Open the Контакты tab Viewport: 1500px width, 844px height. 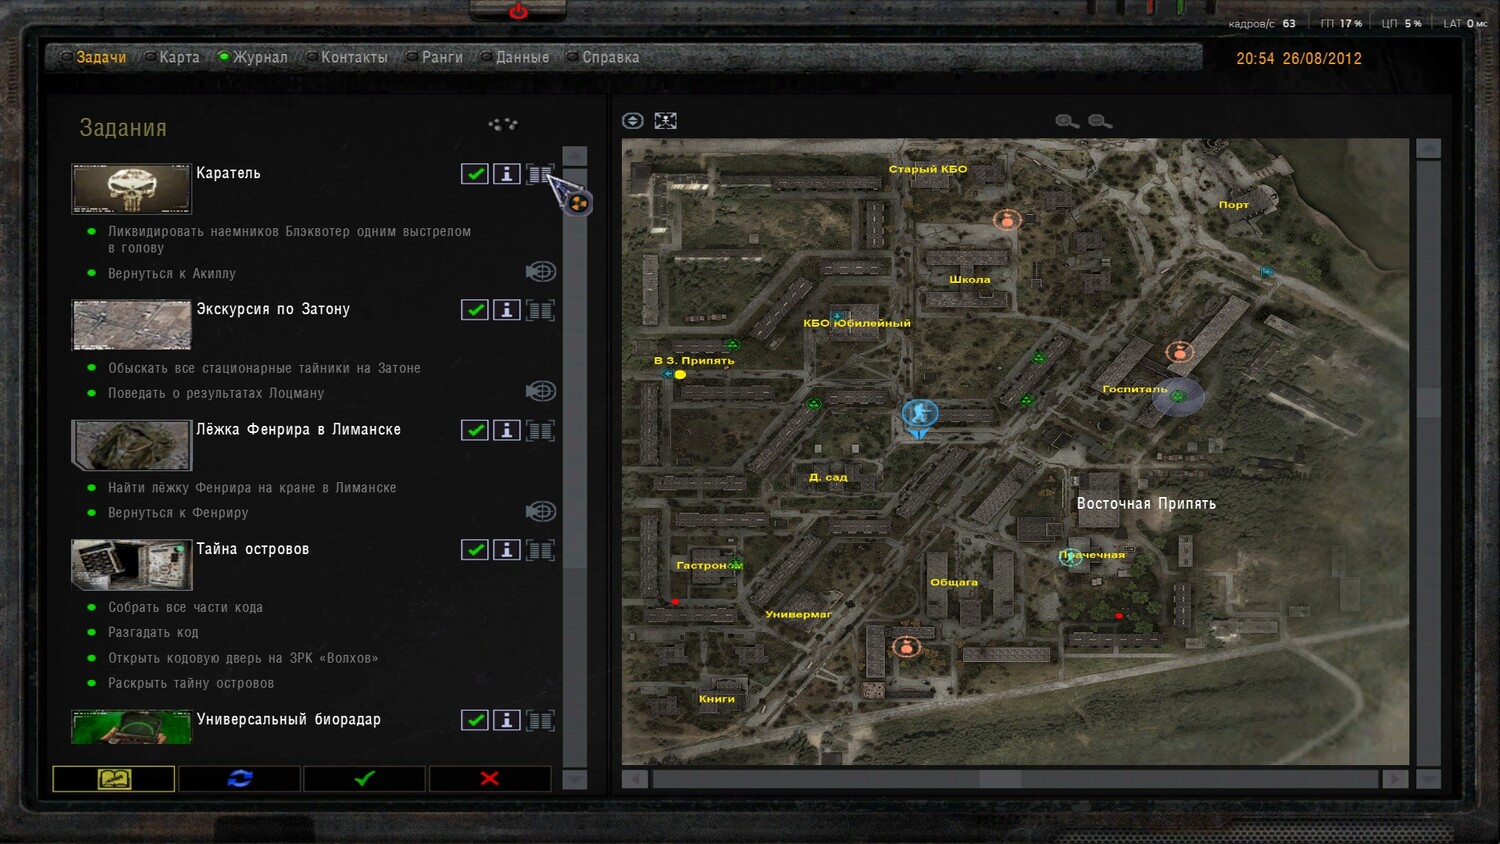point(354,57)
